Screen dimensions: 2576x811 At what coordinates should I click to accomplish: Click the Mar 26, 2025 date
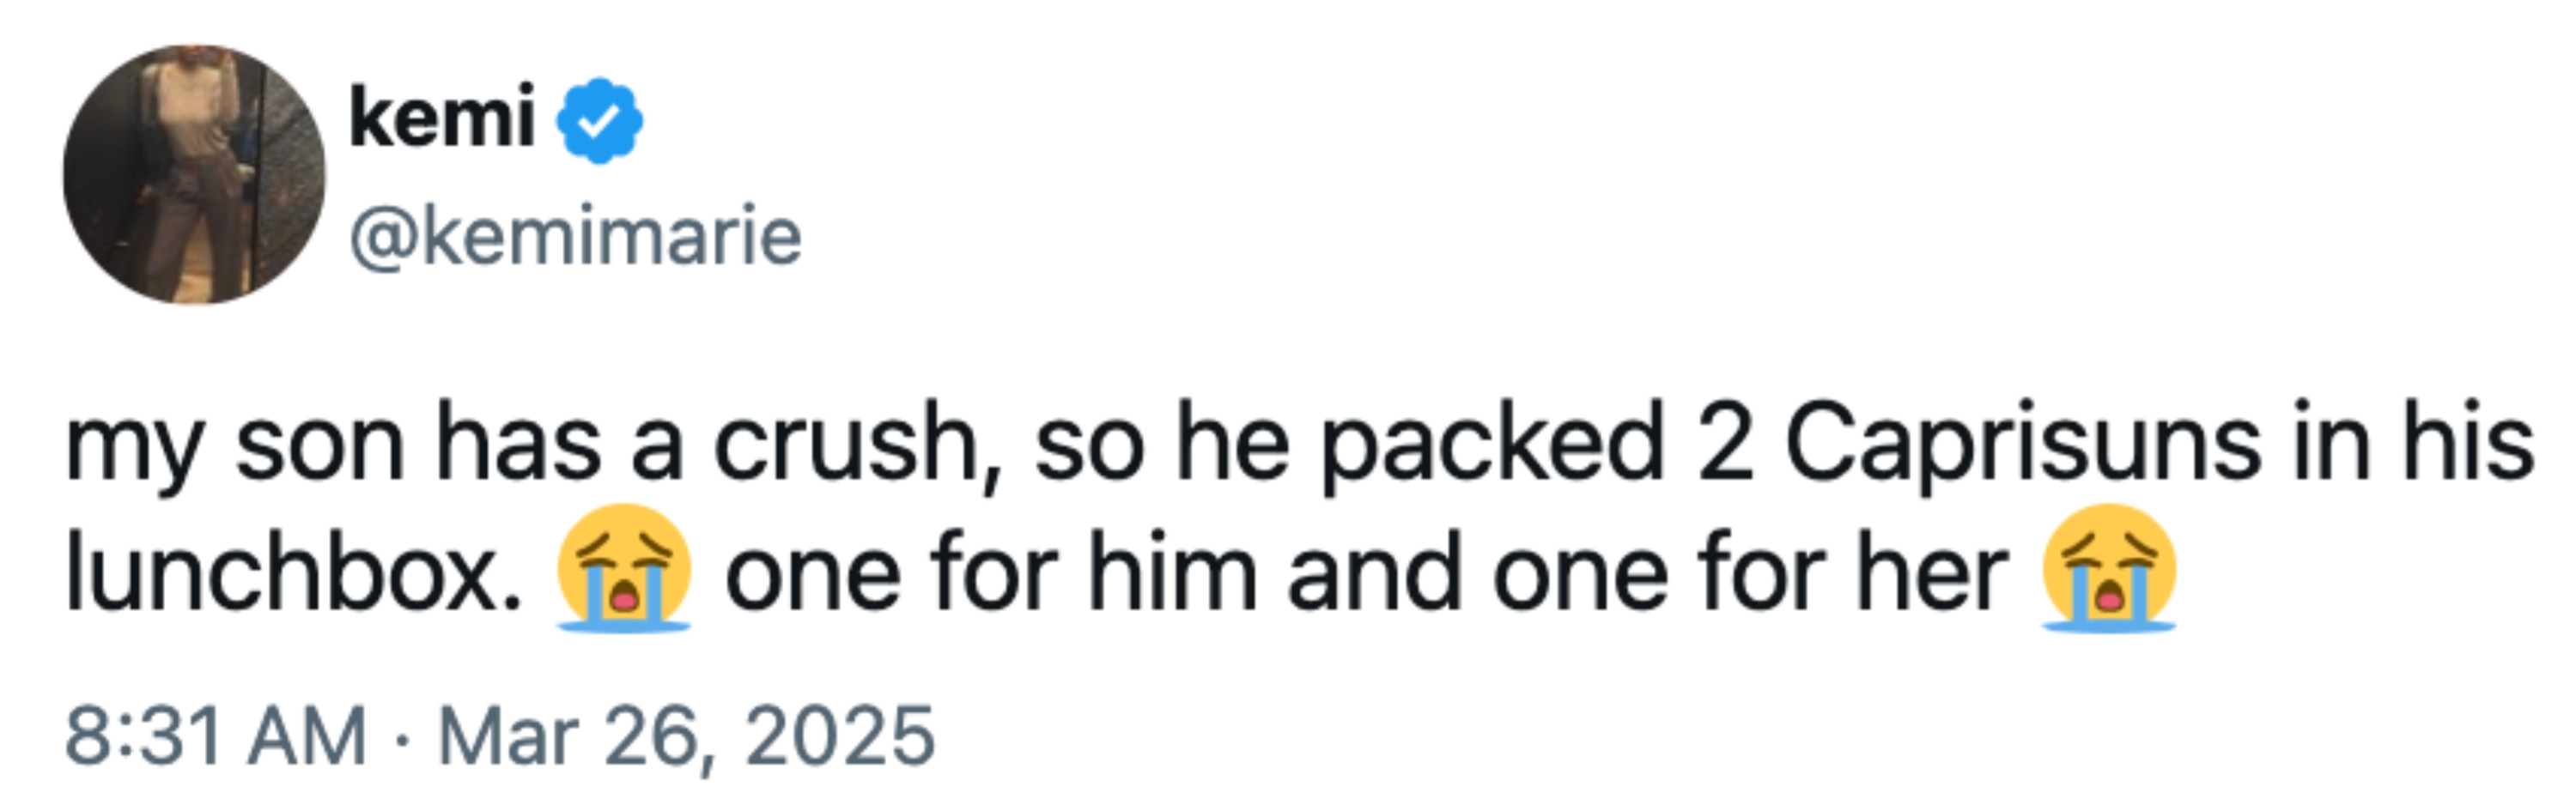(x=687, y=737)
